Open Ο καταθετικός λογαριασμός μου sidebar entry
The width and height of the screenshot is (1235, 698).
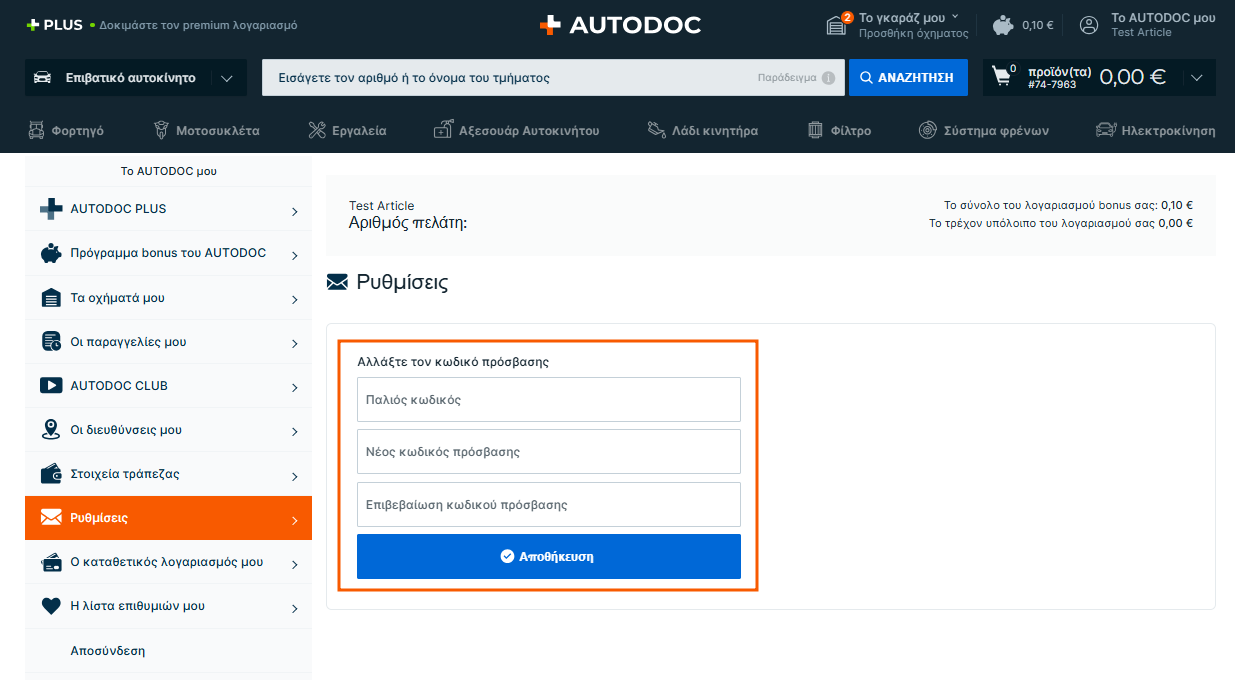[x=168, y=562]
